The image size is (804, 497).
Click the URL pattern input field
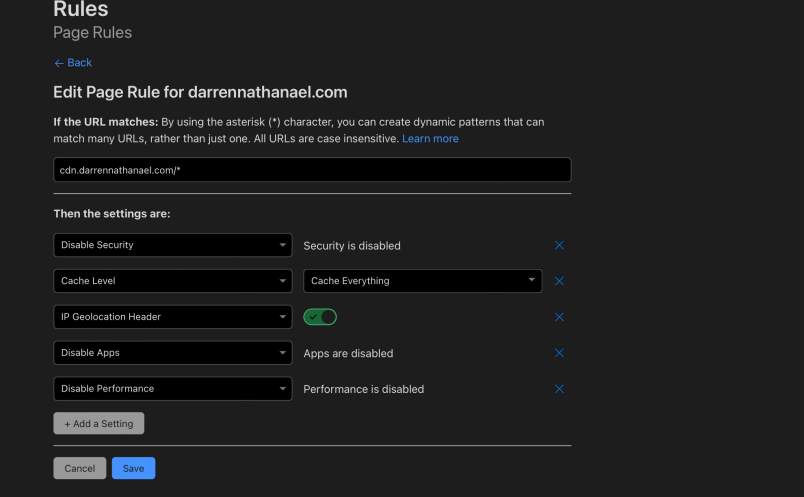point(311,170)
